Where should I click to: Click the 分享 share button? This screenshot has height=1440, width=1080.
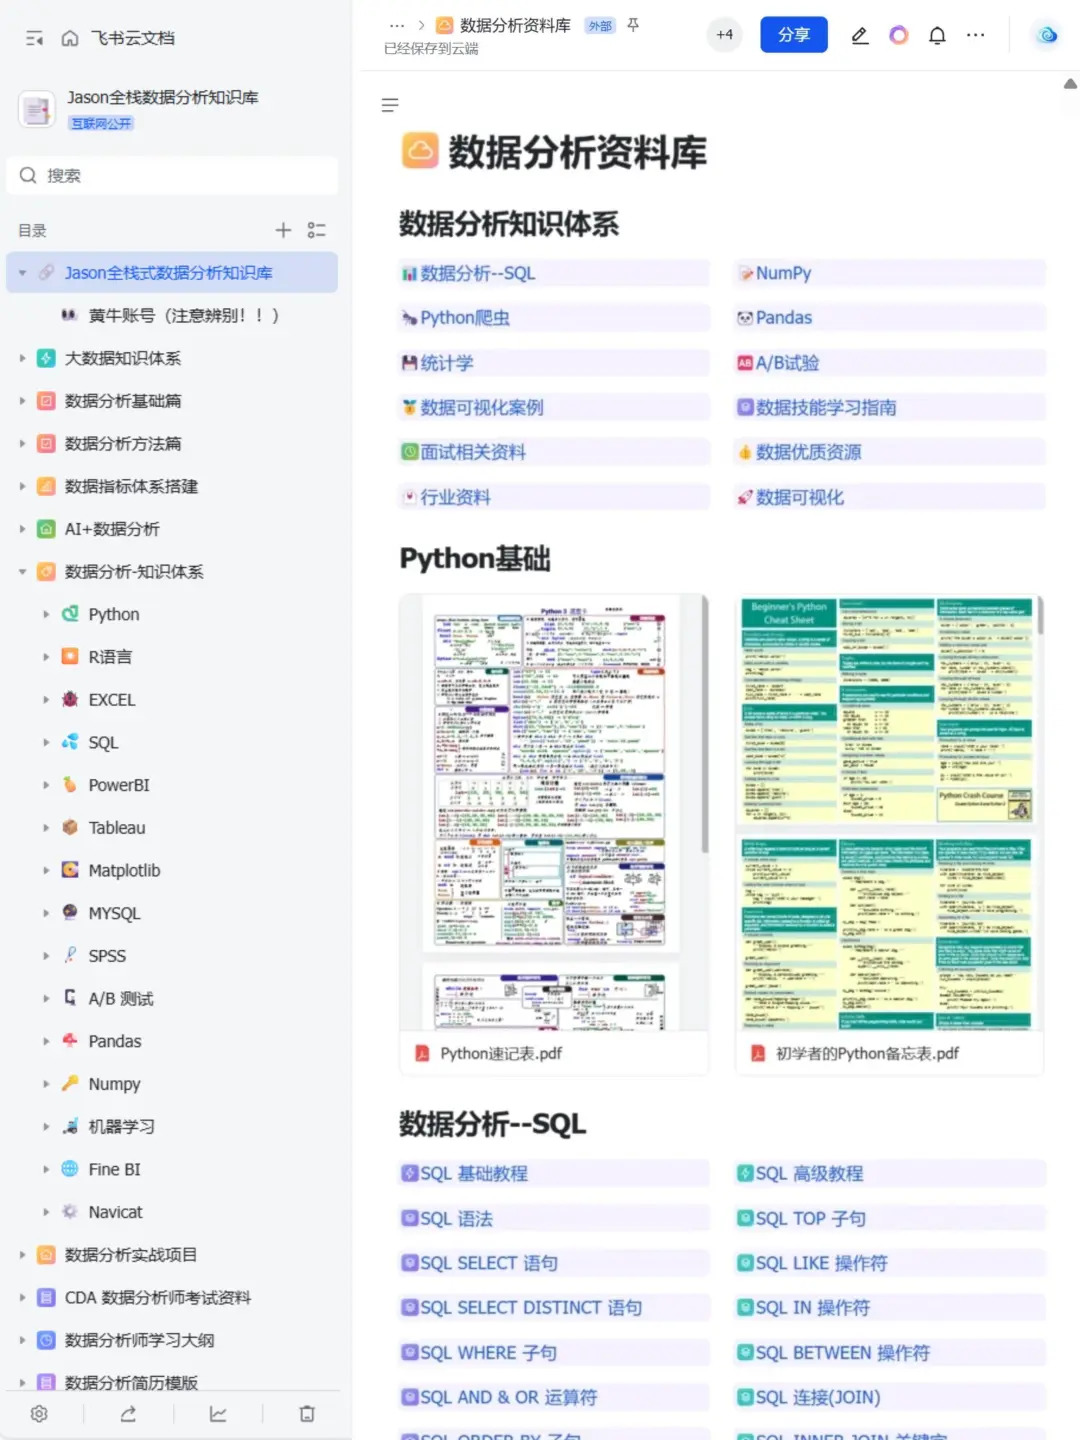click(x=793, y=34)
